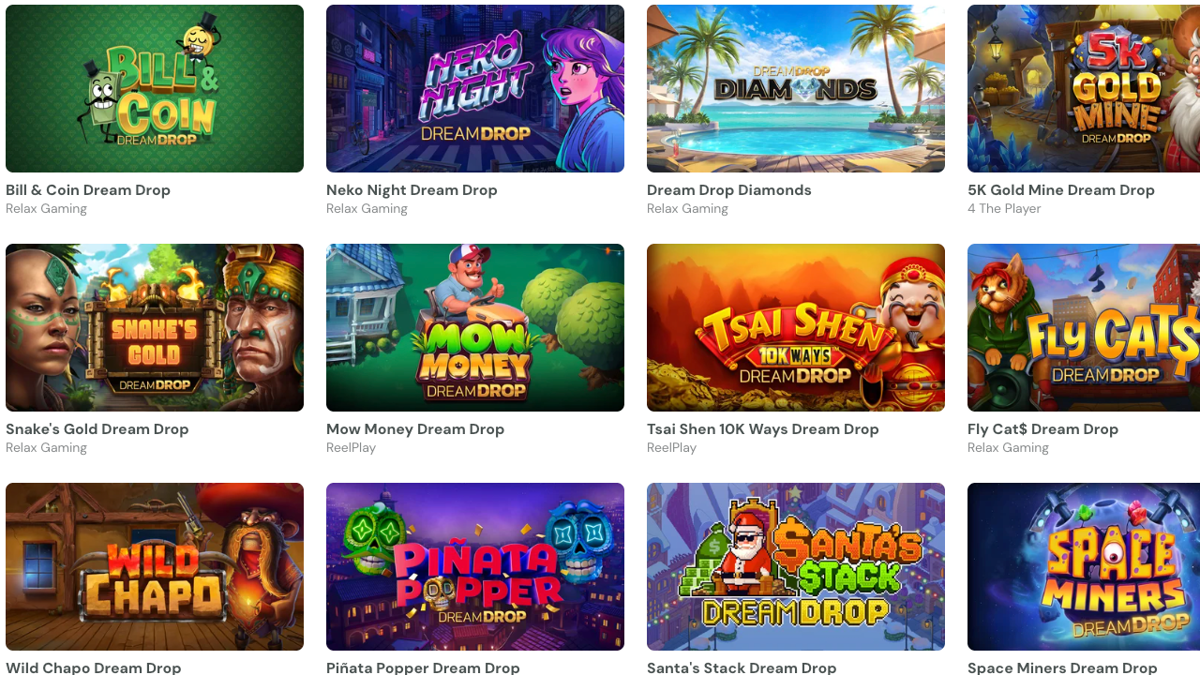Click the Mow Money Dream Drop title
The image size is (1200, 675).
[415, 429]
